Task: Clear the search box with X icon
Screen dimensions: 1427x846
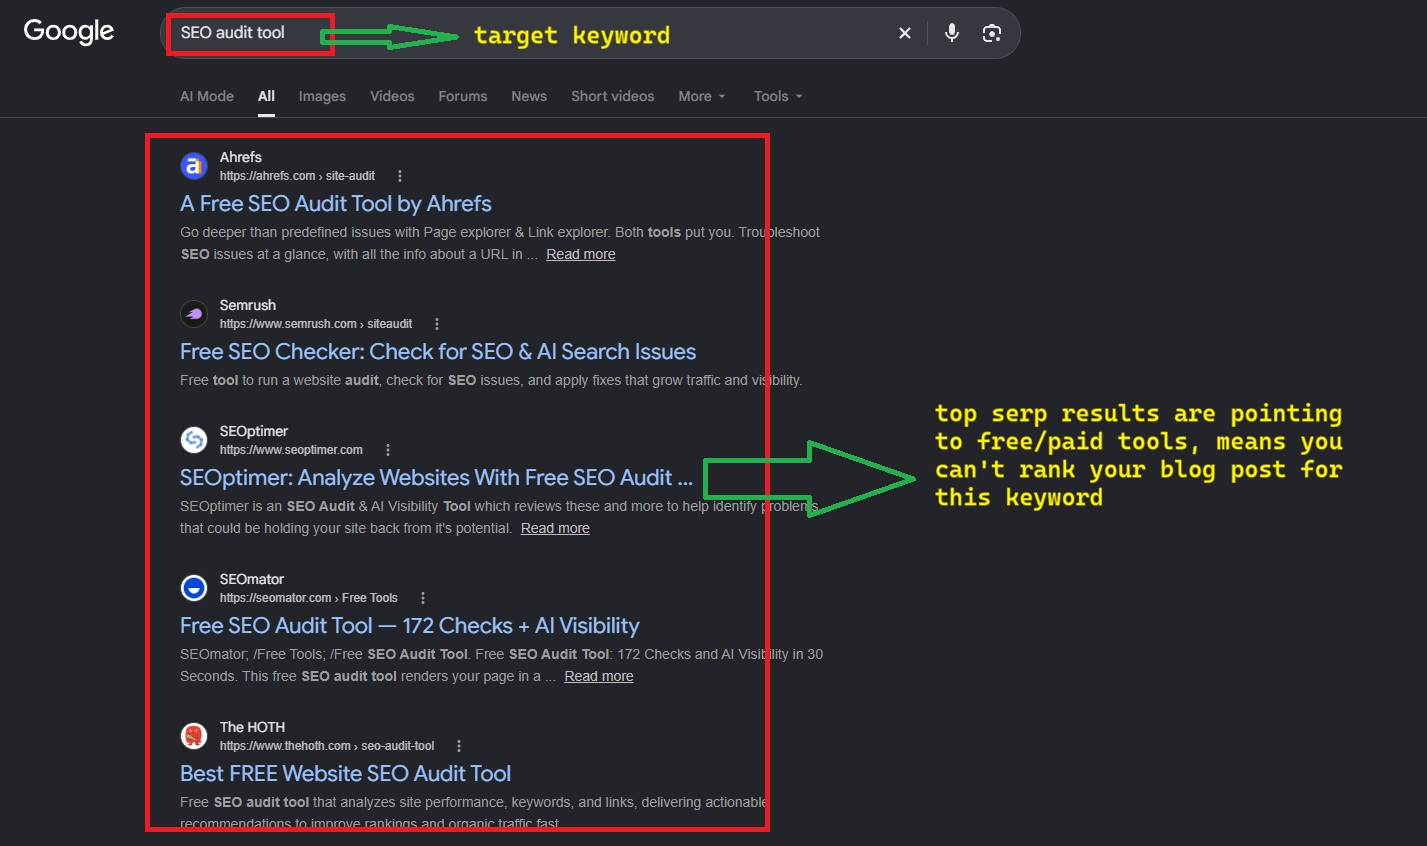Action: point(905,33)
